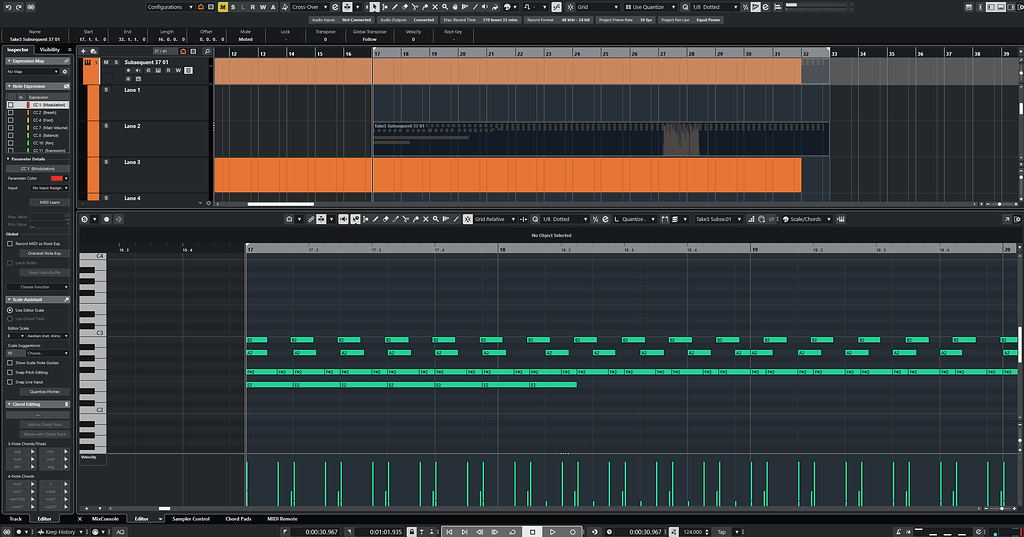Click the Play button in transport bar

point(552,532)
